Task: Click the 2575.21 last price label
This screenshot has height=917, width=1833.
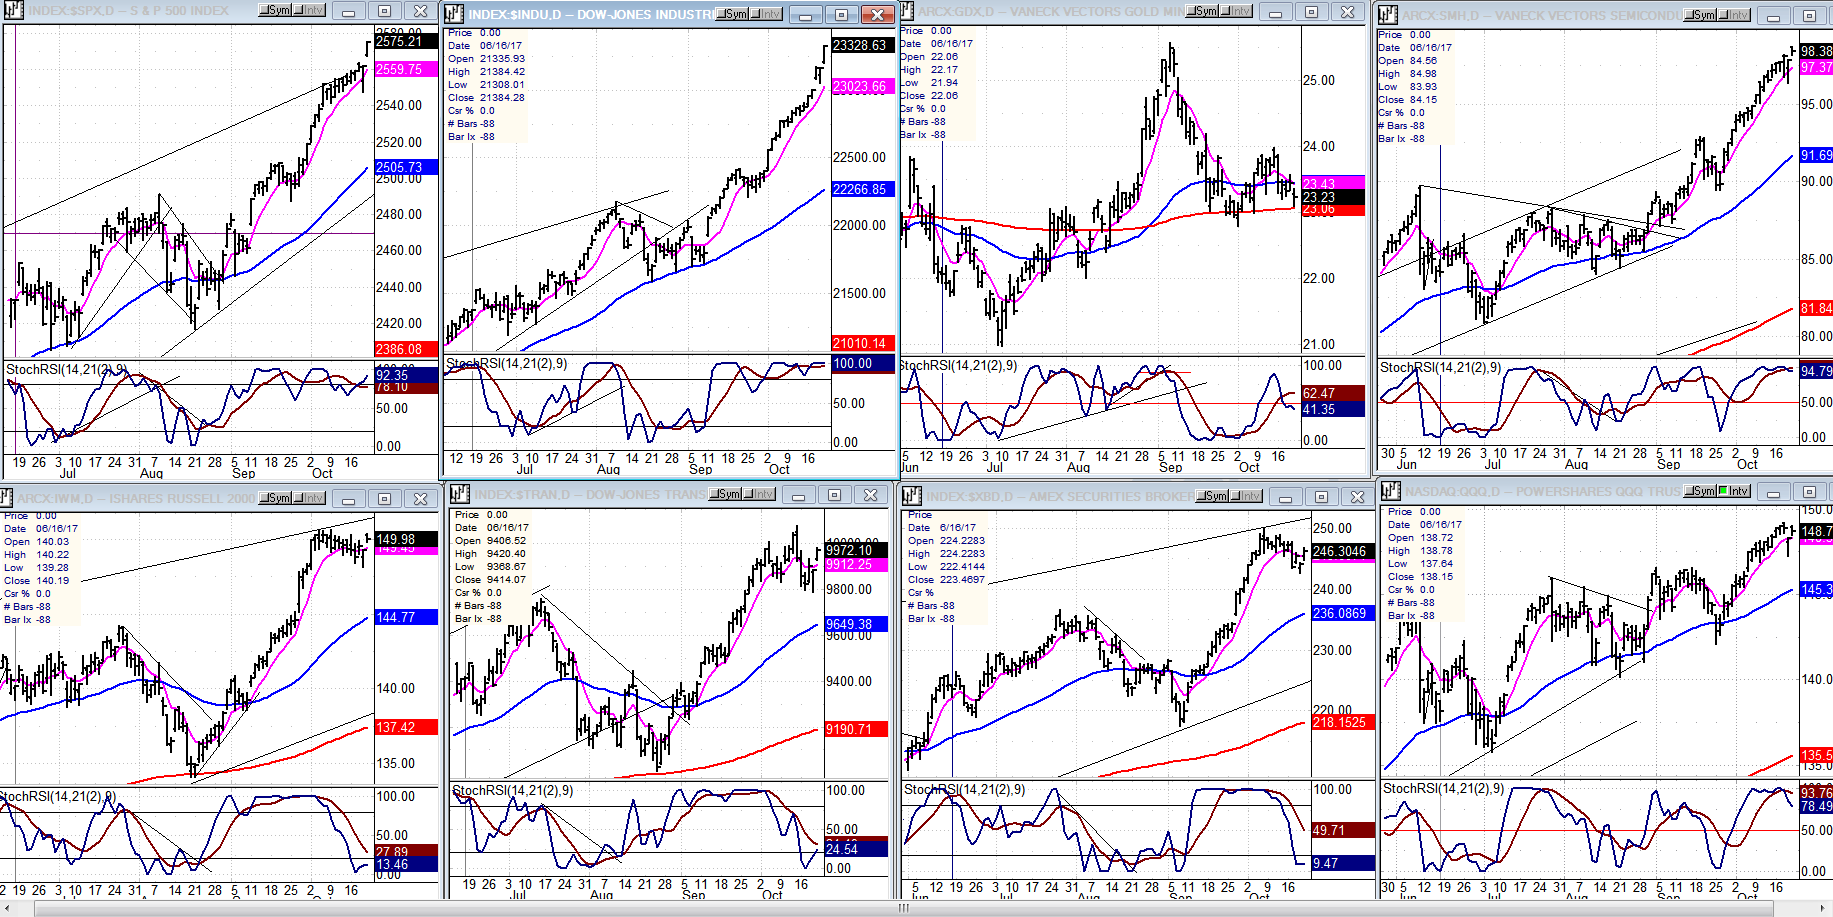Action: (406, 41)
